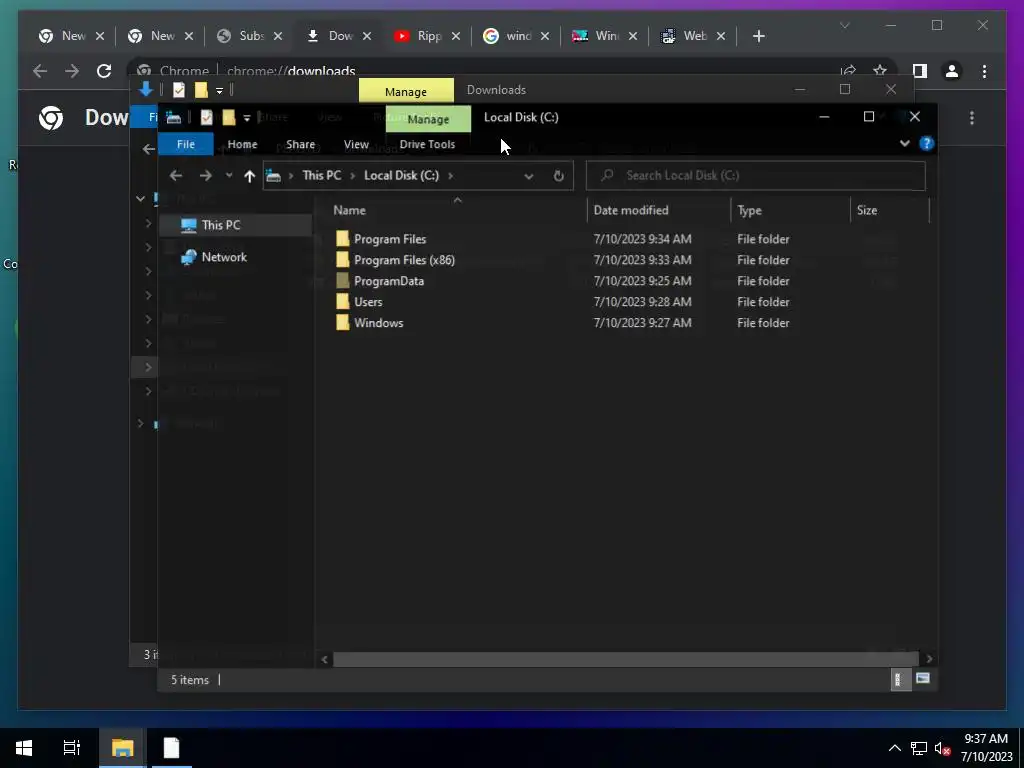Go up one folder level

[249, 176]
